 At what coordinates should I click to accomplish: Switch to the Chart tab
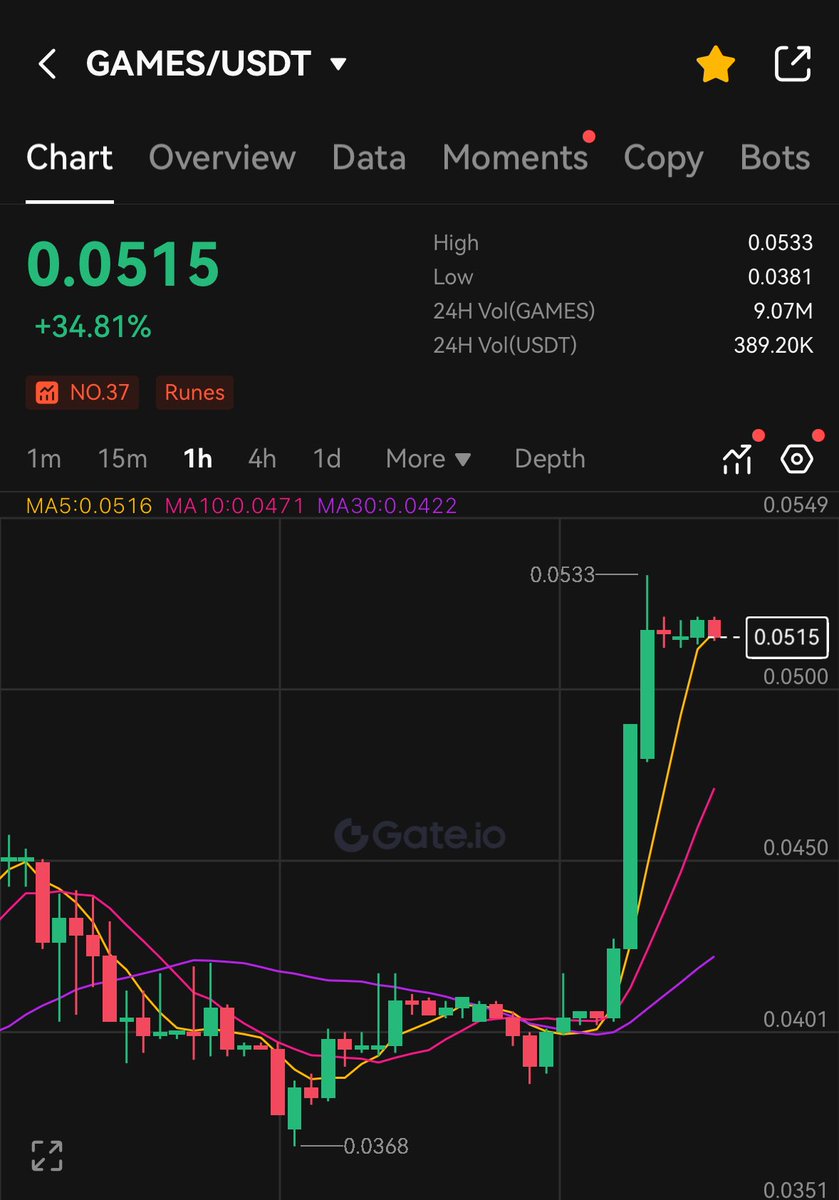(70, 158)
